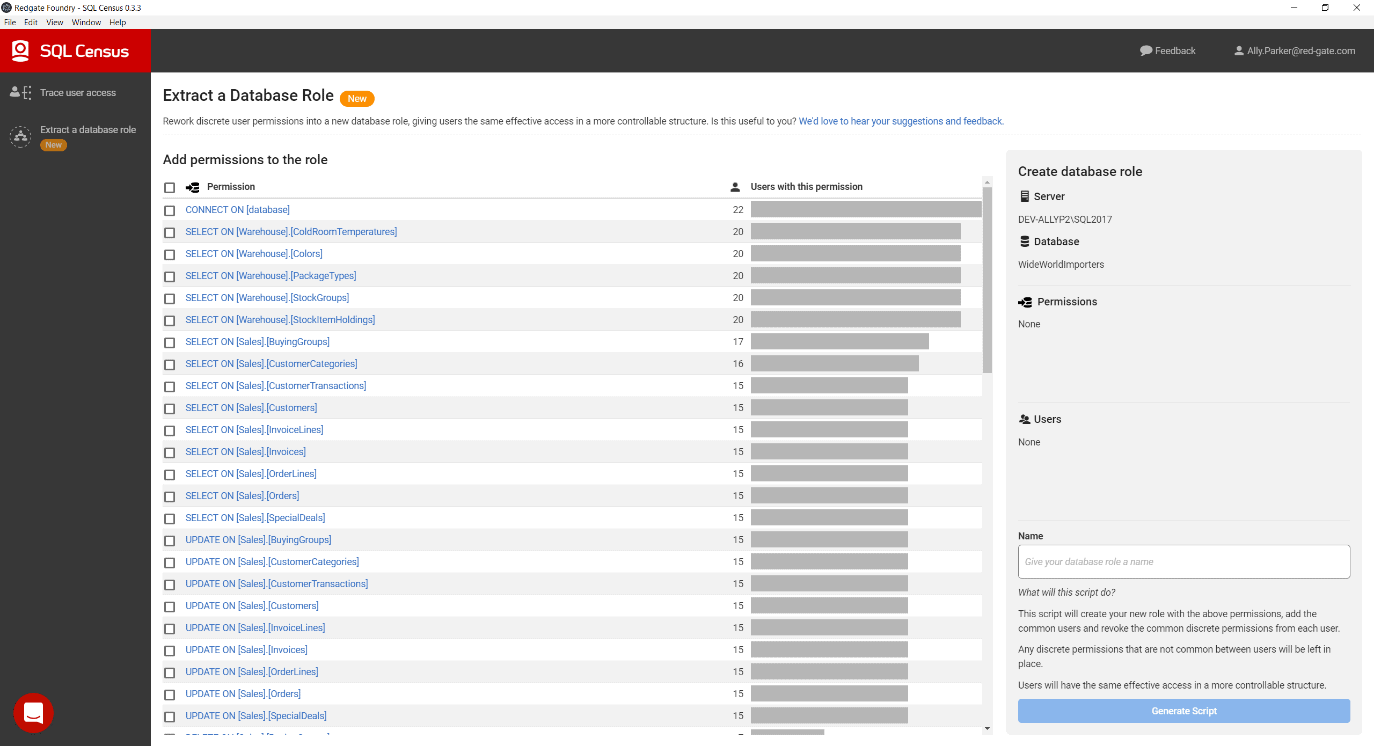Click the Users with this permission icon
Image resolution: width=1374 pixels, height=746 pixels.
tap(736, 187)
